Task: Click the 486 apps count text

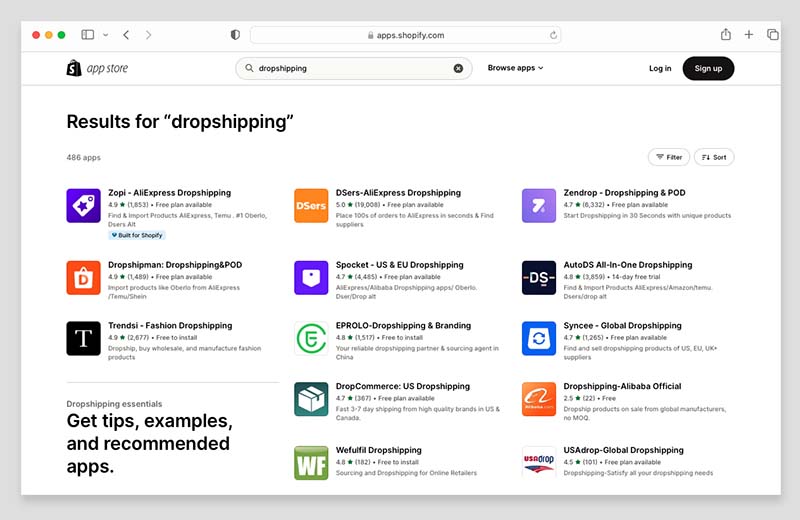Action: (x=83, y=158)
